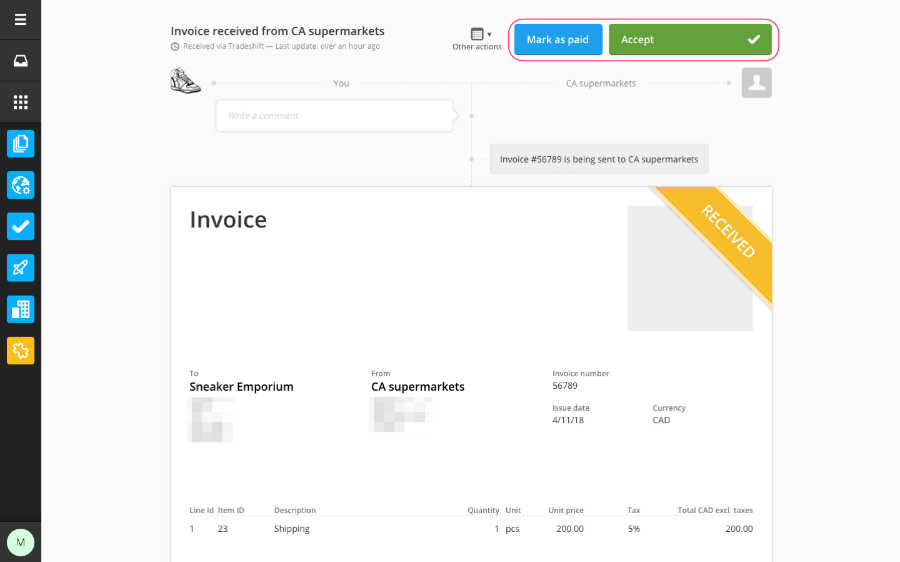Click the Shipping line item description
This screenshot has height=562, width=900.
point(292,529)
